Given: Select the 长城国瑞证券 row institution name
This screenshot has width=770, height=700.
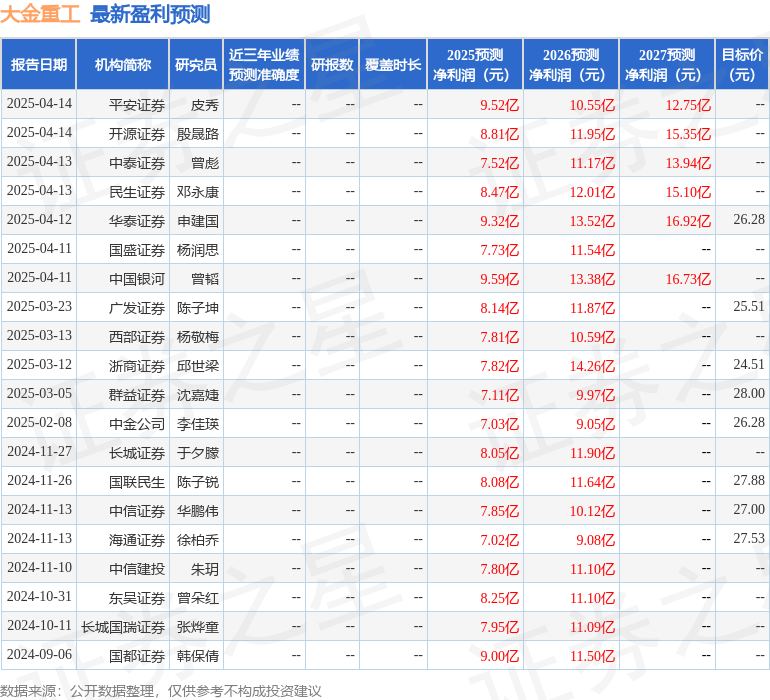Looking at the screenshot, I should click(123, 626).
